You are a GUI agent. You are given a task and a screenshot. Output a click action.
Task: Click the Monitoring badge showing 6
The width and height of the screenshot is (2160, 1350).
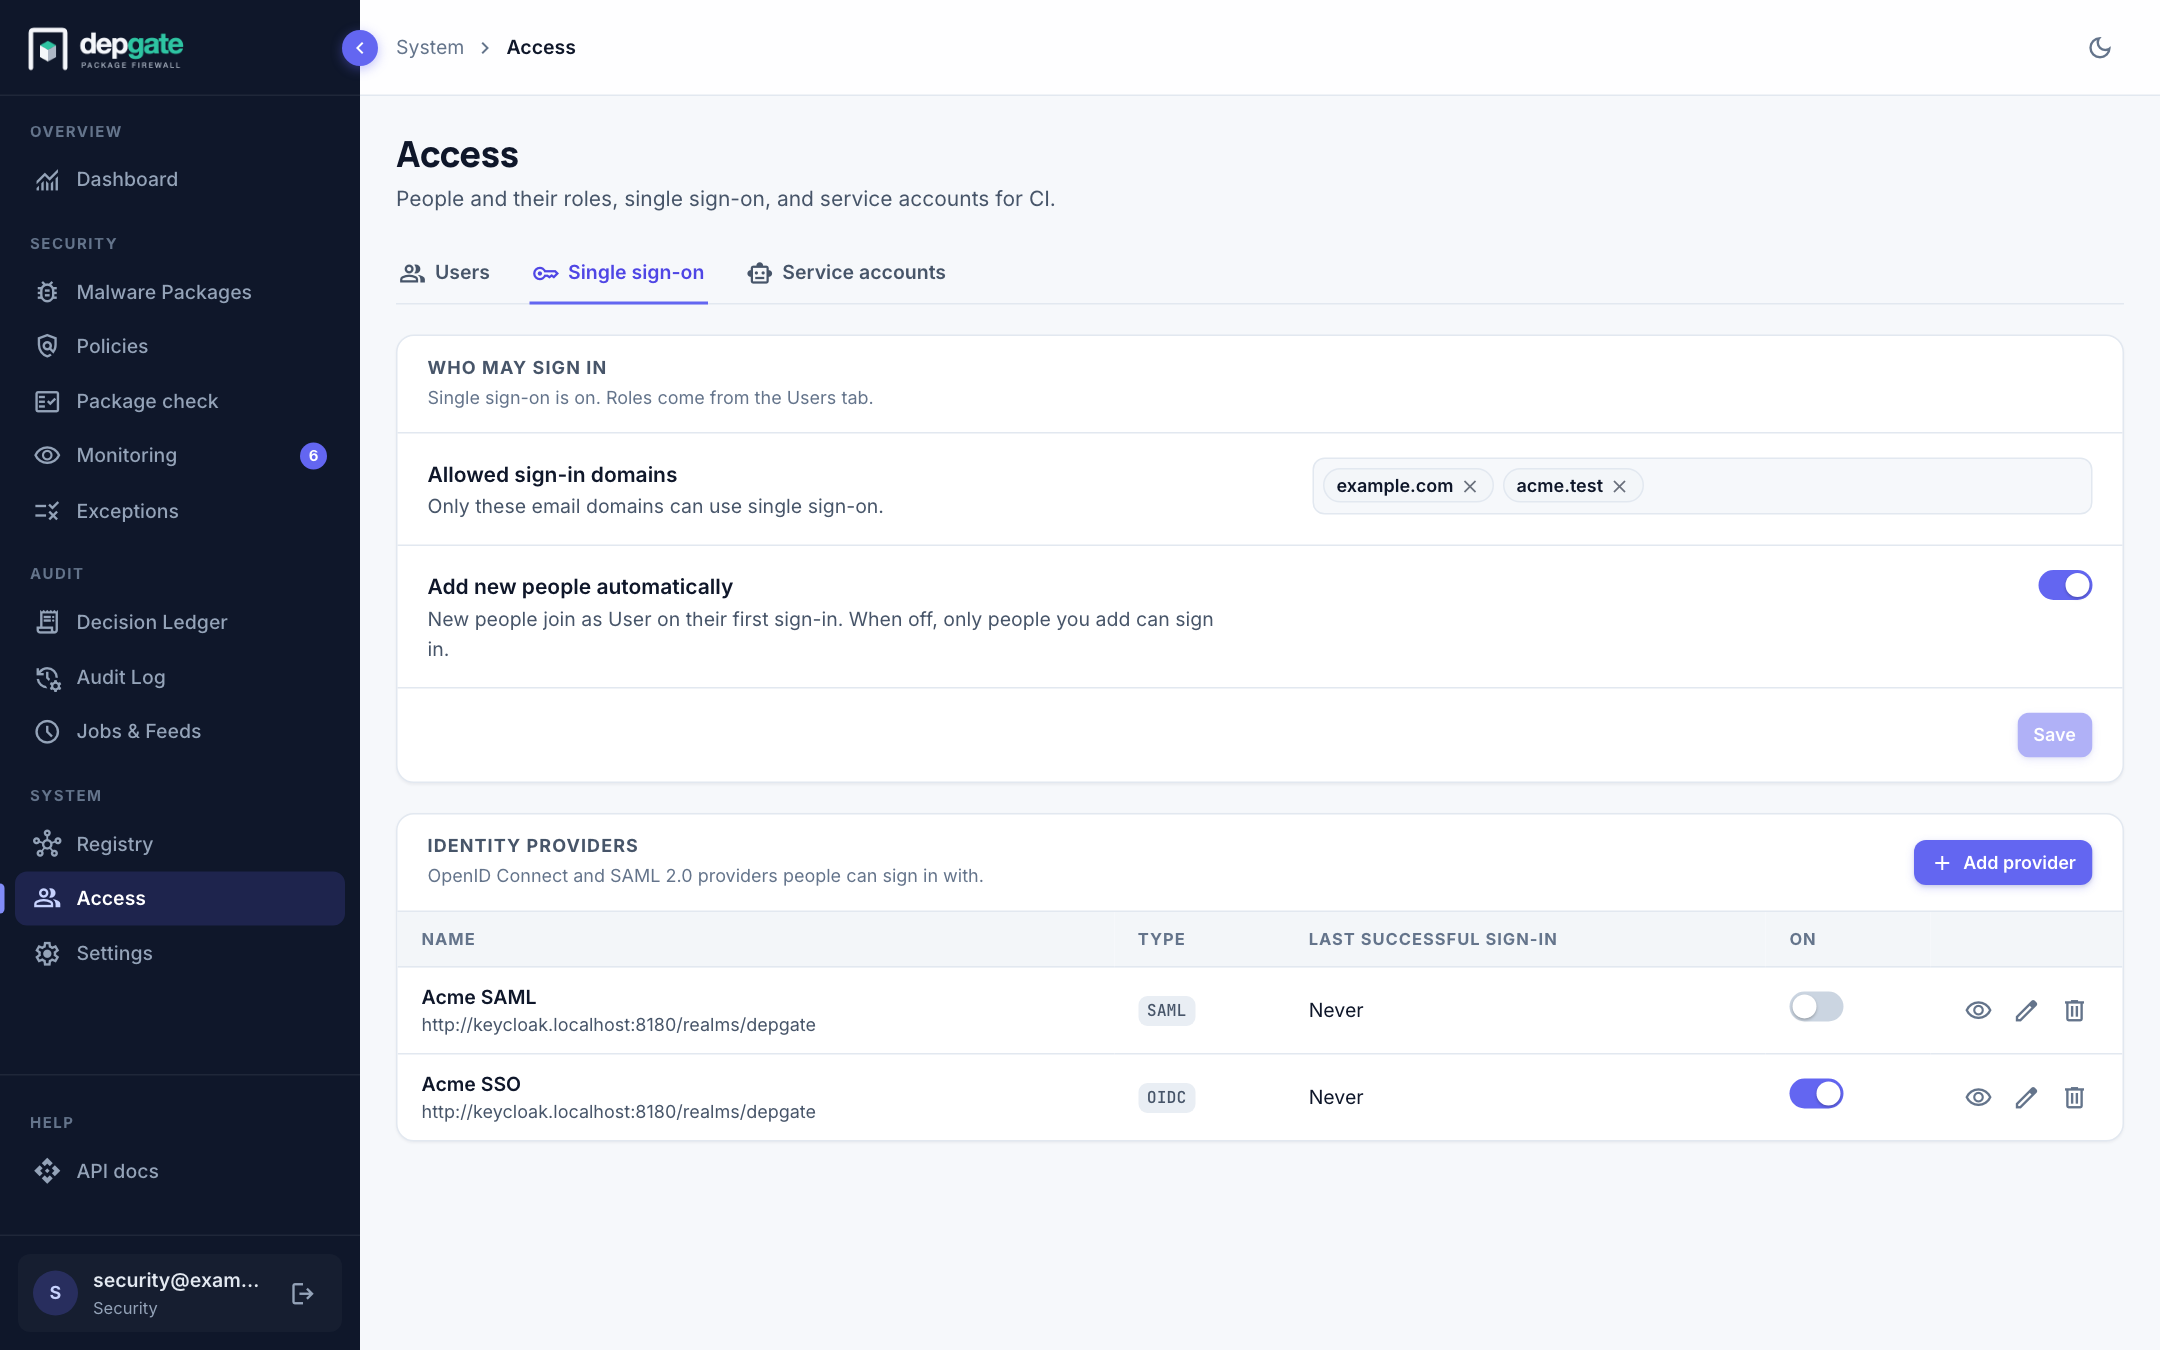pyautogui.click(x=313, y=455)
